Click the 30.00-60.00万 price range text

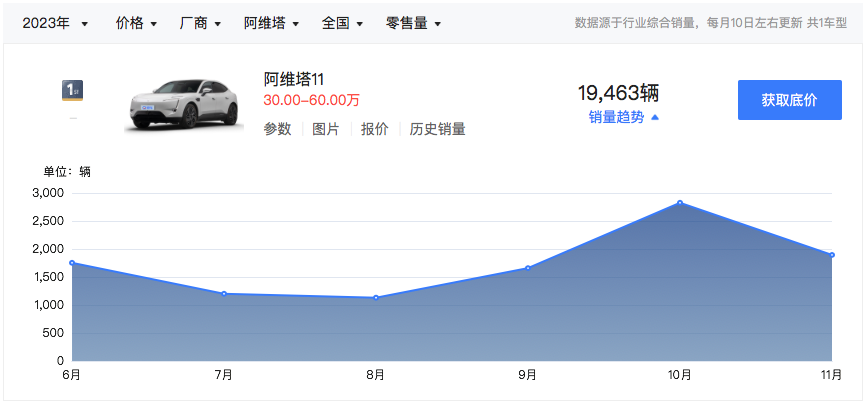point(311,100)
